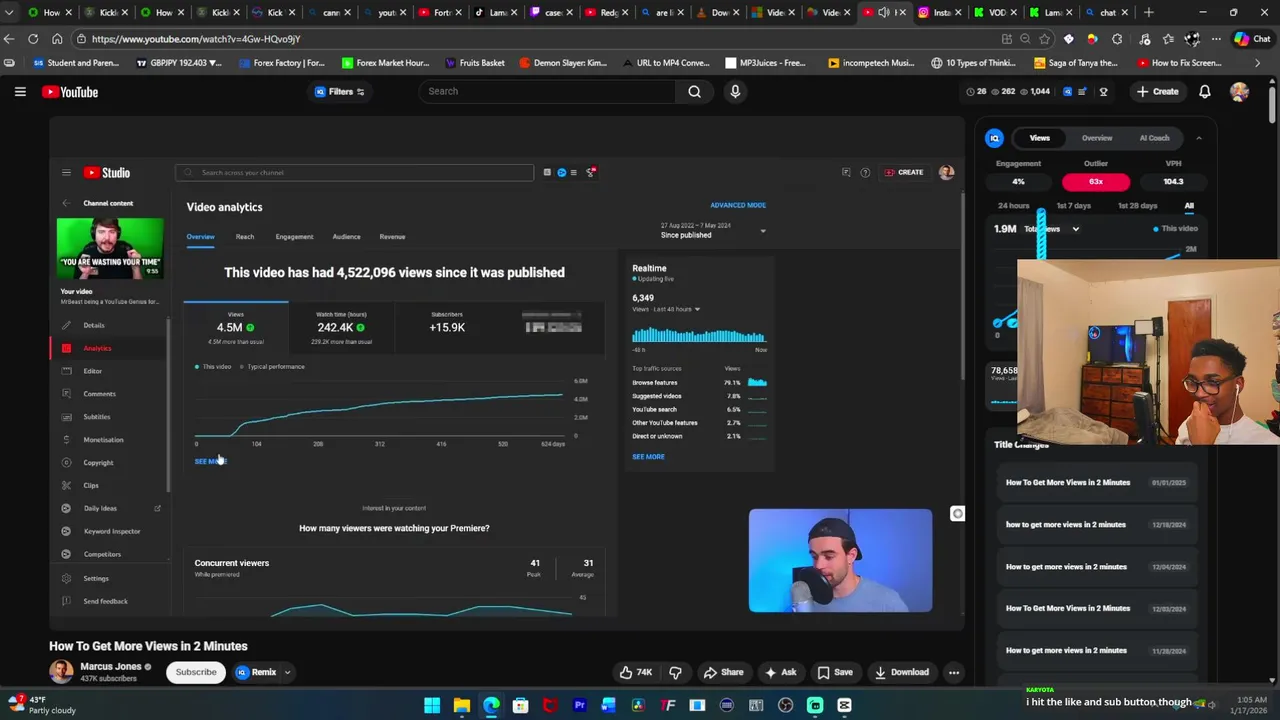The image size is (1280, 720).
Task: Open Fruits Basket bookmark
Action: (474, 63)
